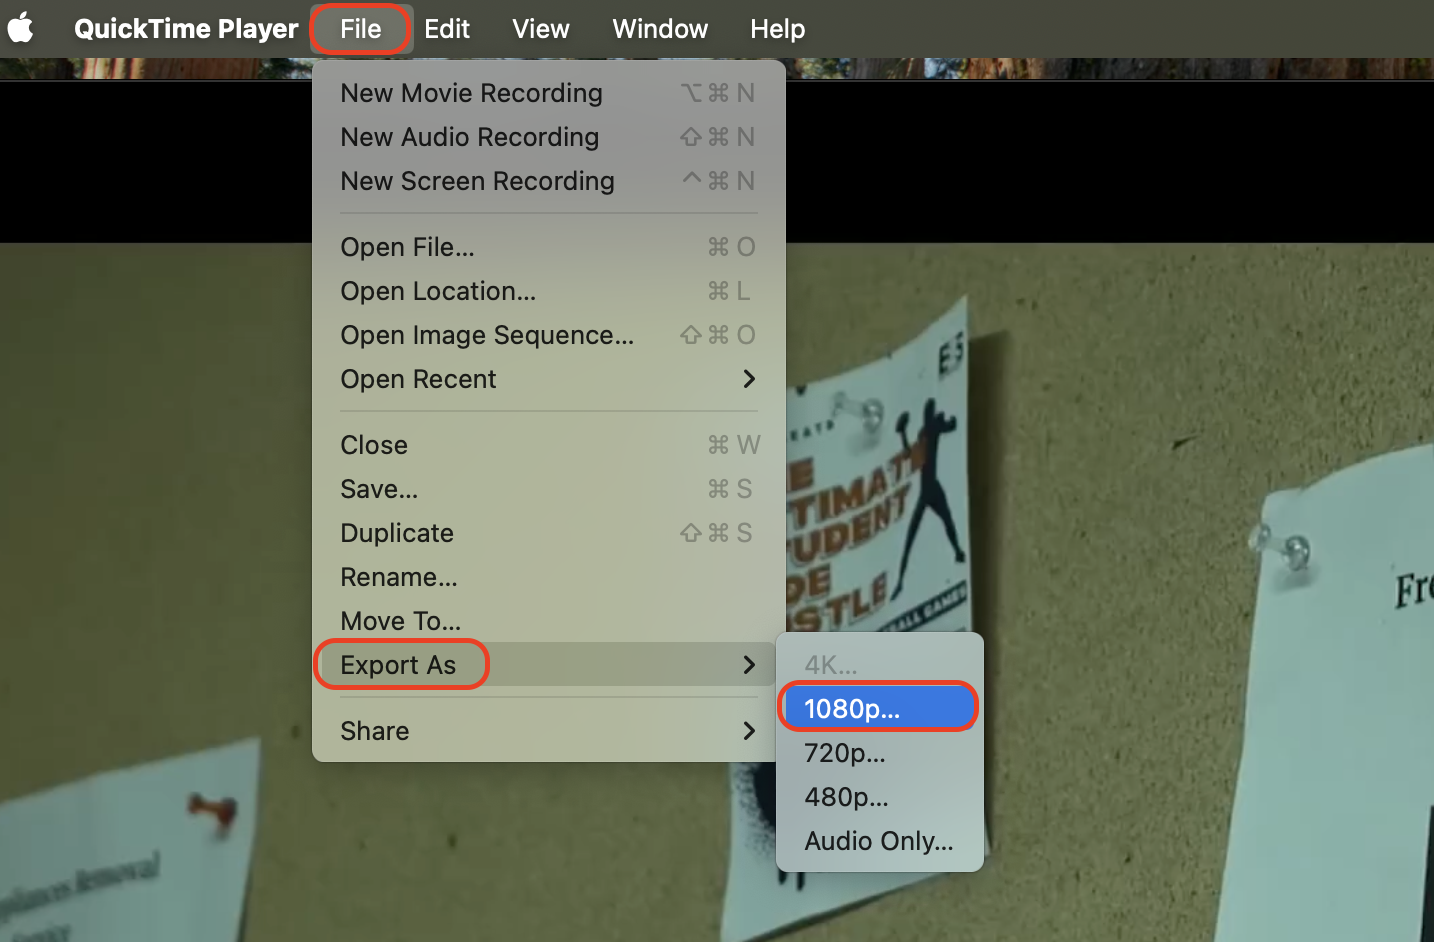
Task: Choose Open Image Sequence…
Action: pyautogui.click(x=549, y=335)
